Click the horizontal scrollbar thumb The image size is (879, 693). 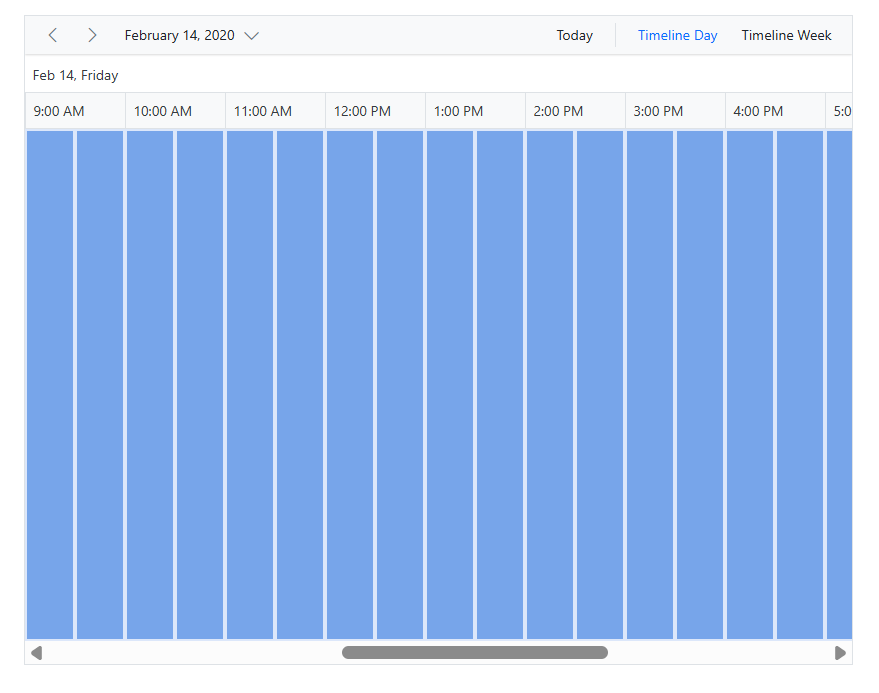coord(475,653)
